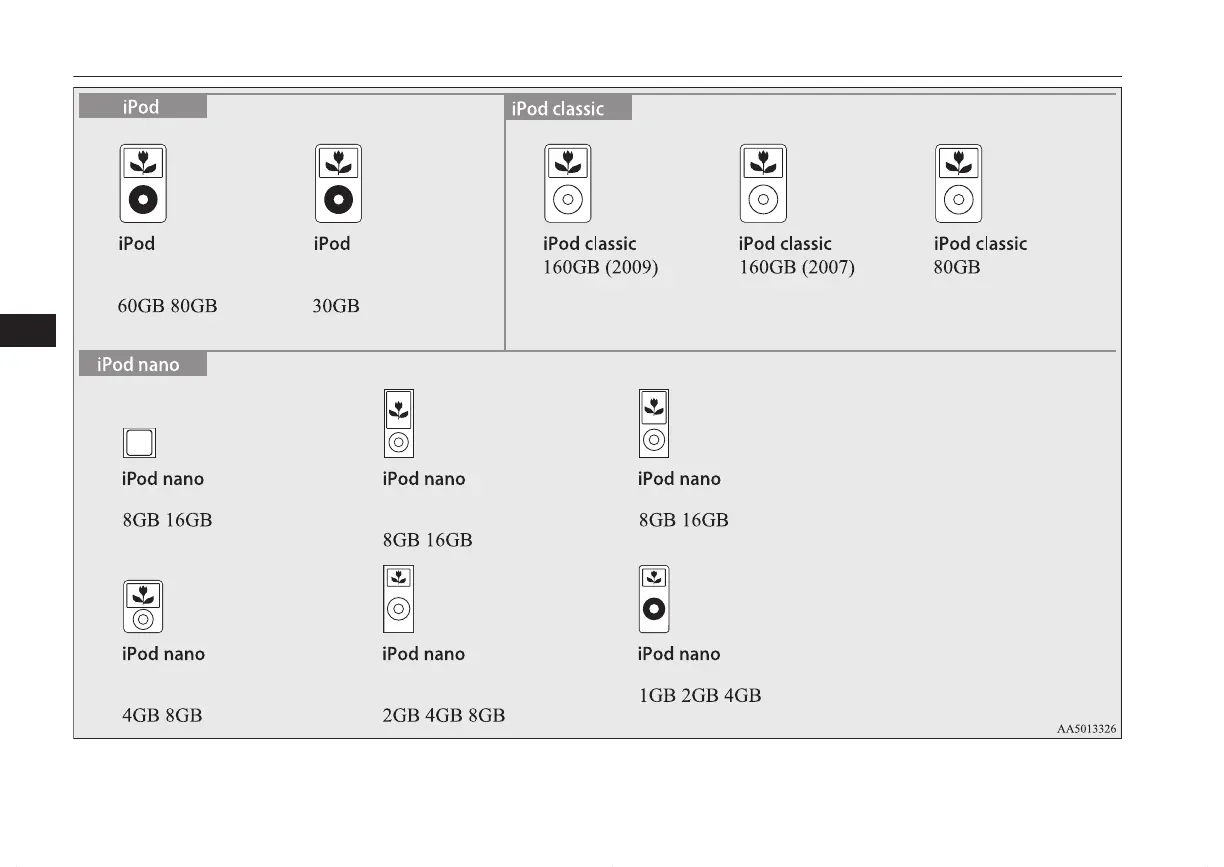Click the iPod icon above 30GB
This screenshot has width=1224, height=867.
338,184
